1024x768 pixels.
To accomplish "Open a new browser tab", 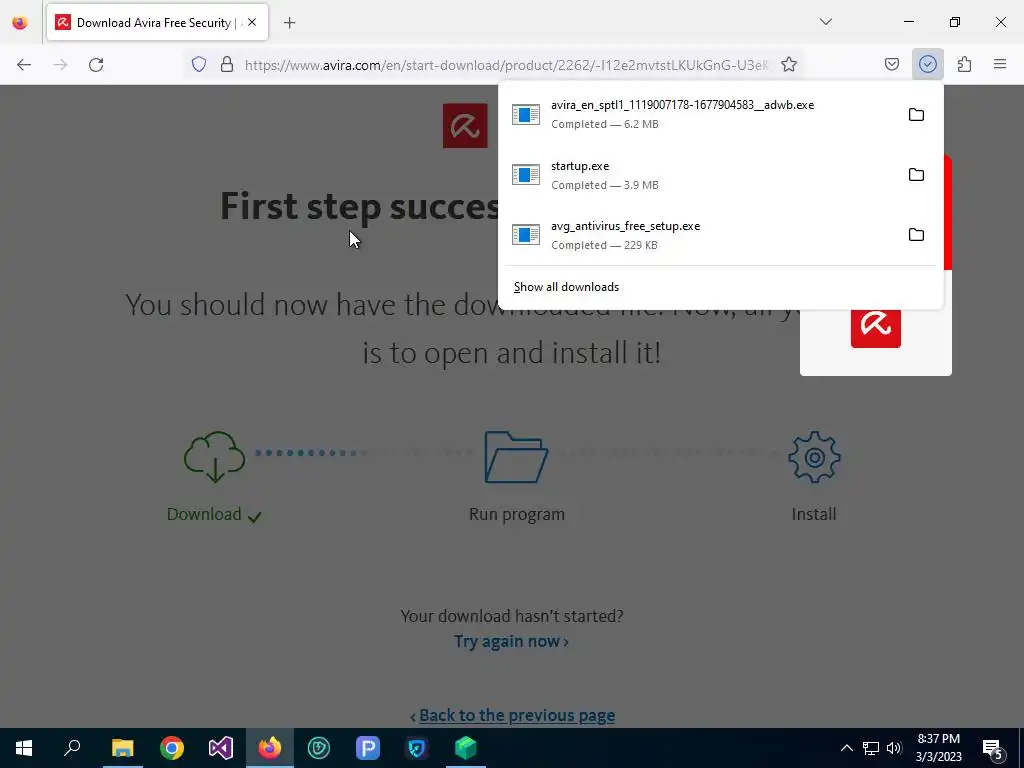I will tap(289, 23).
